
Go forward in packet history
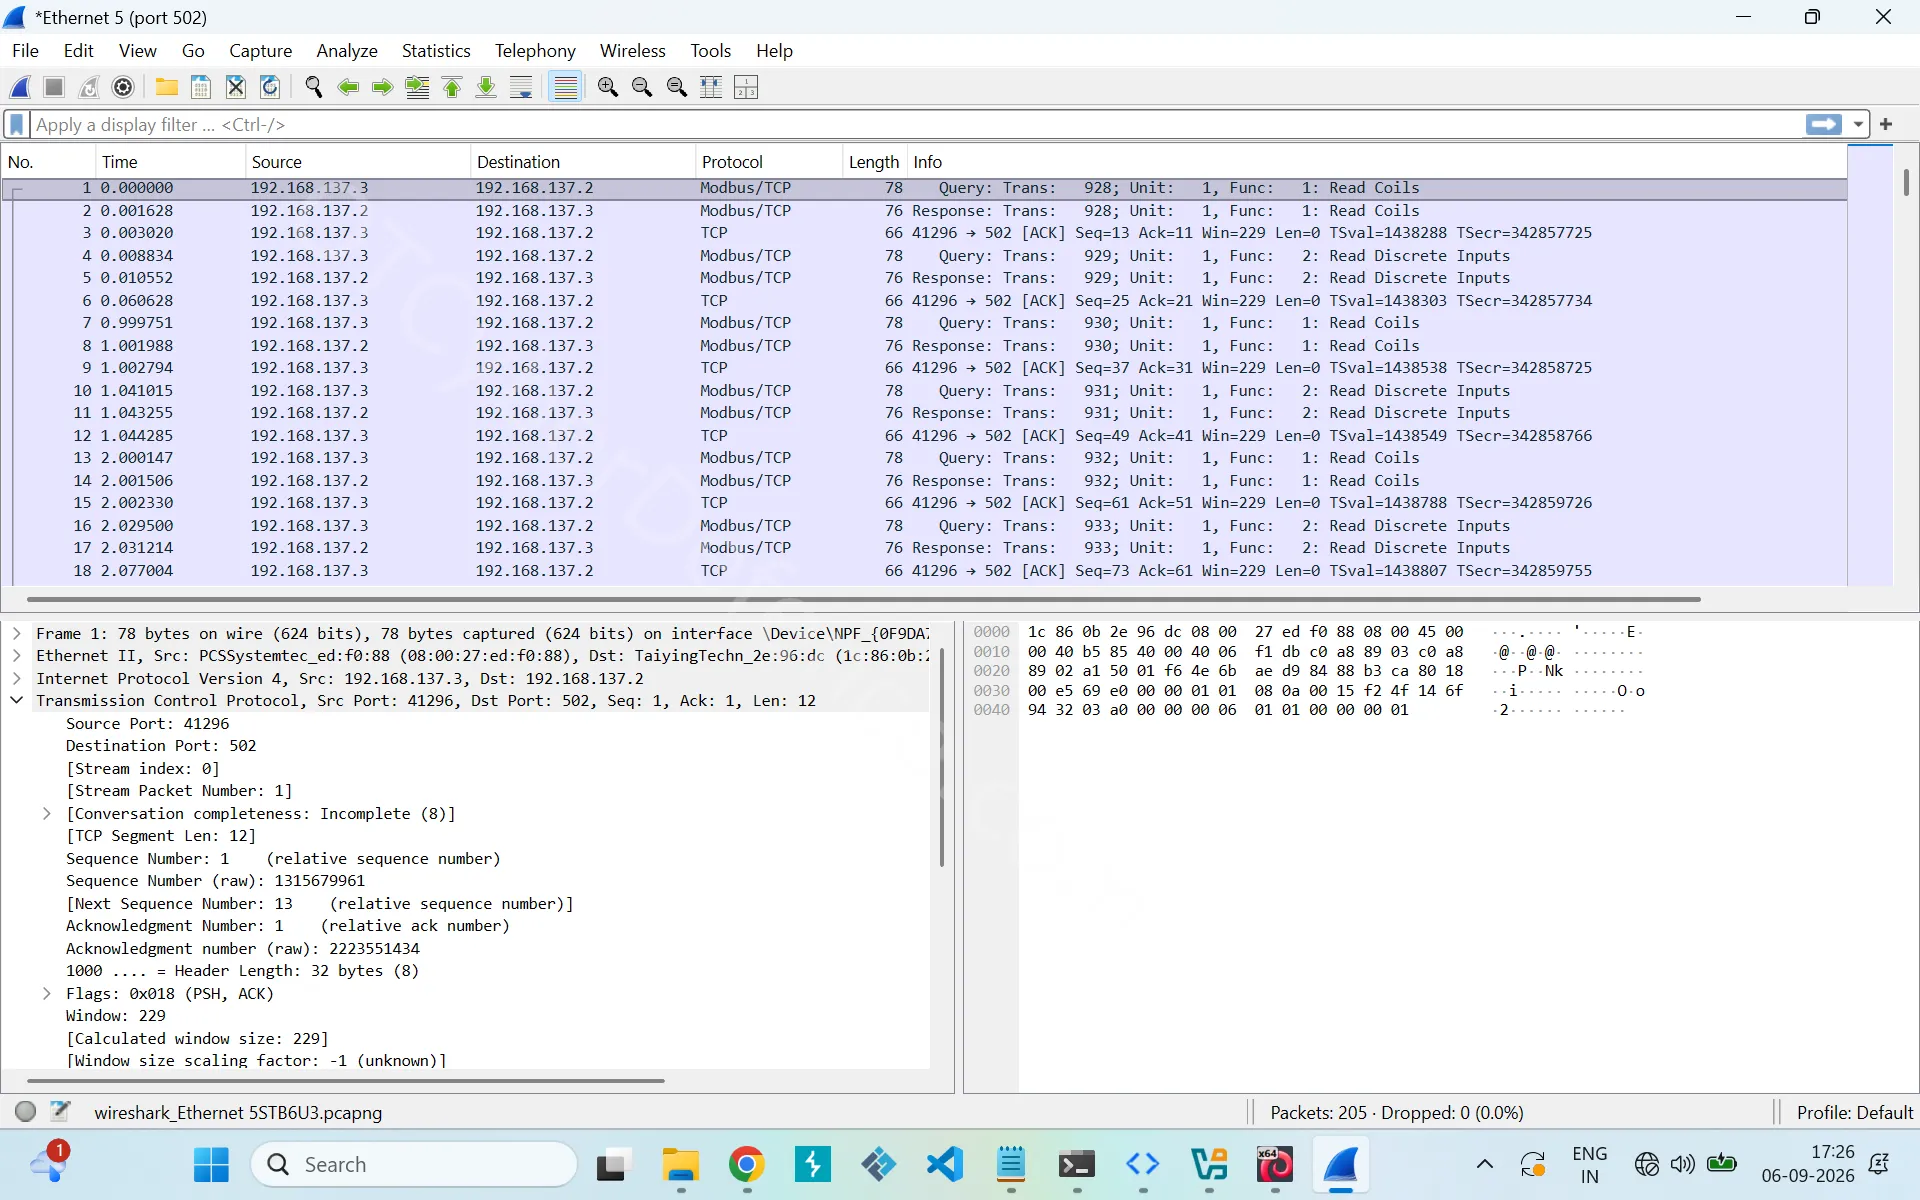click(382, 87)
